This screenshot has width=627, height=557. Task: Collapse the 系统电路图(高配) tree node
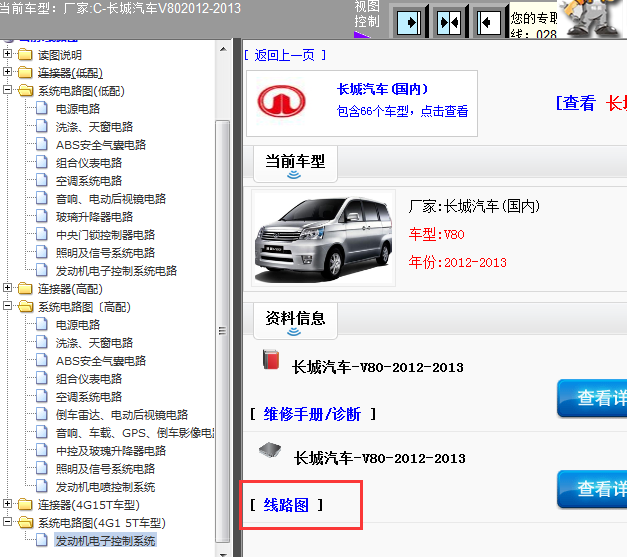pos(7,305)
